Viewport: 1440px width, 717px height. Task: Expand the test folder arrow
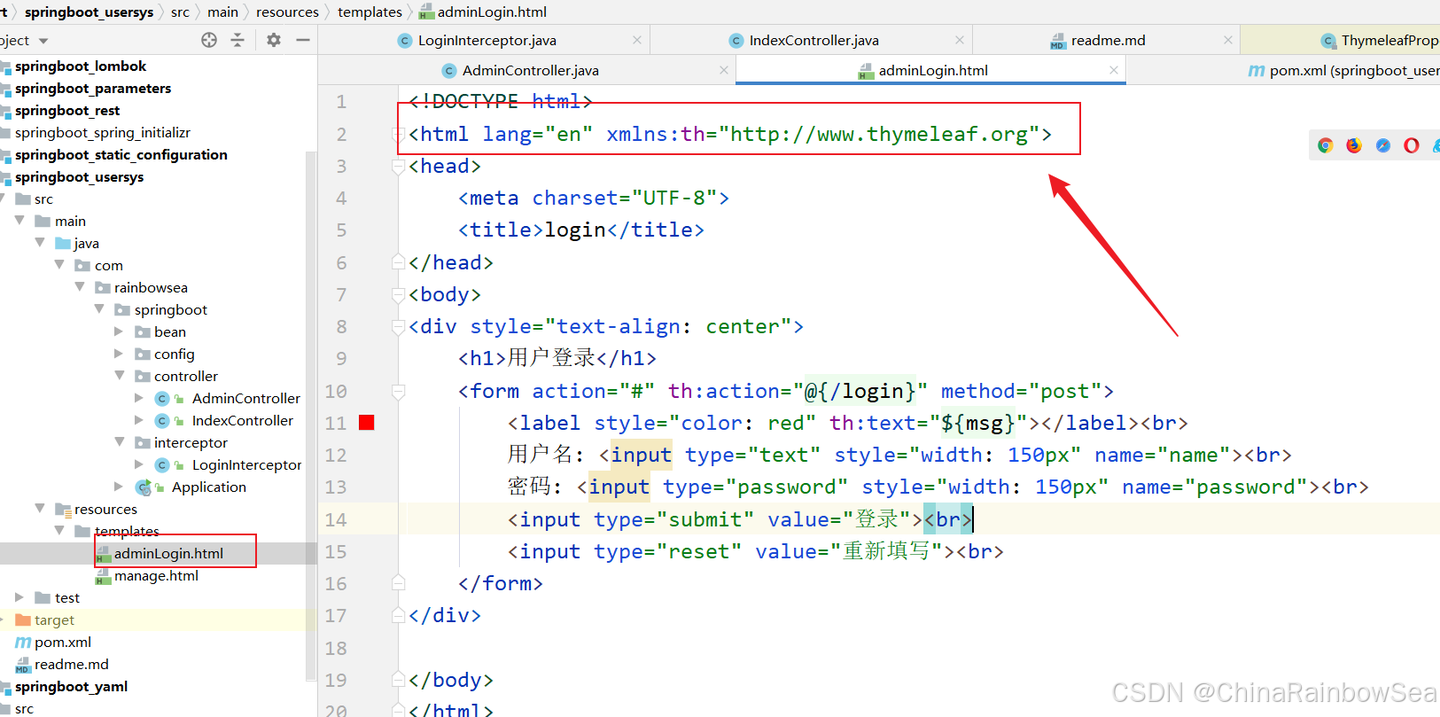tap(19, 598)
